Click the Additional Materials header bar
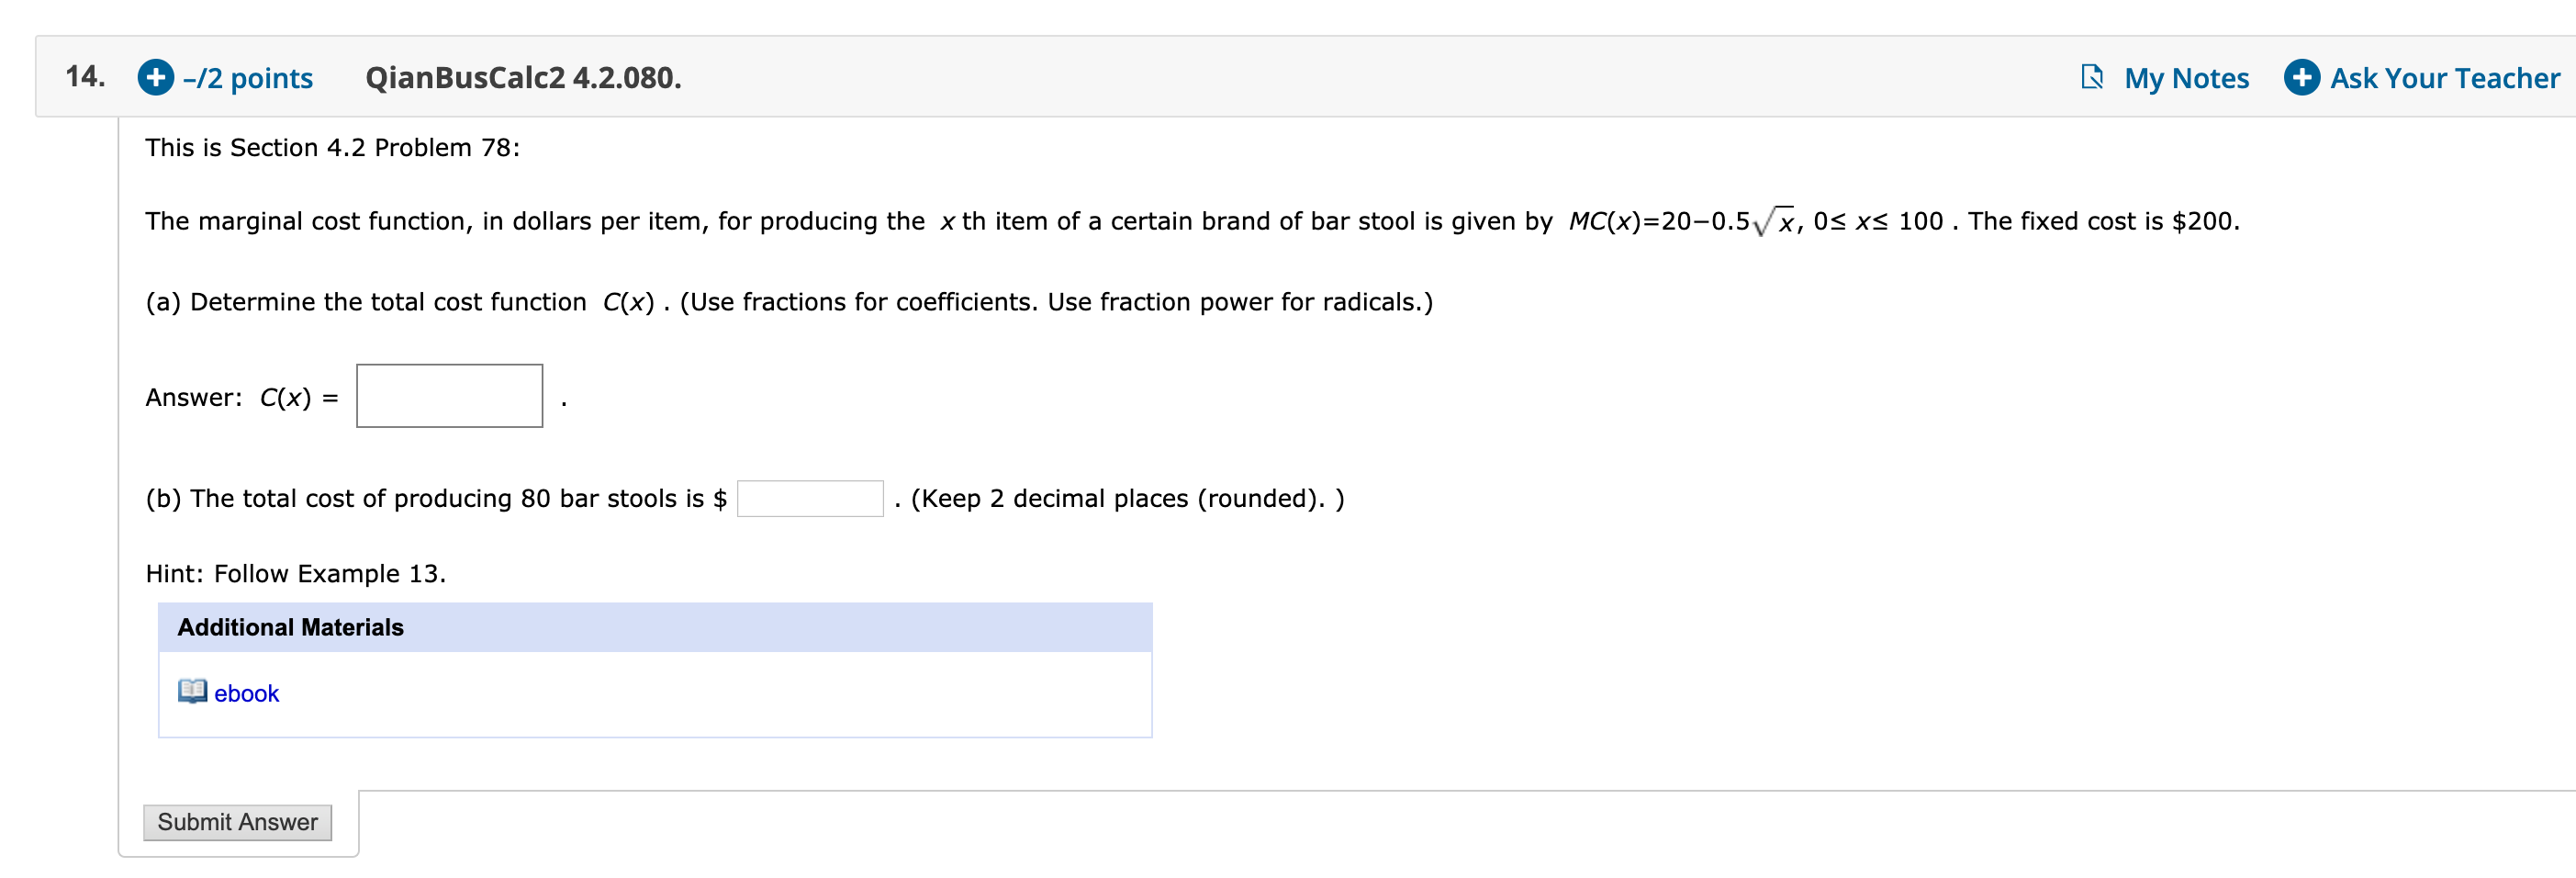 click(x=290, y=627)
